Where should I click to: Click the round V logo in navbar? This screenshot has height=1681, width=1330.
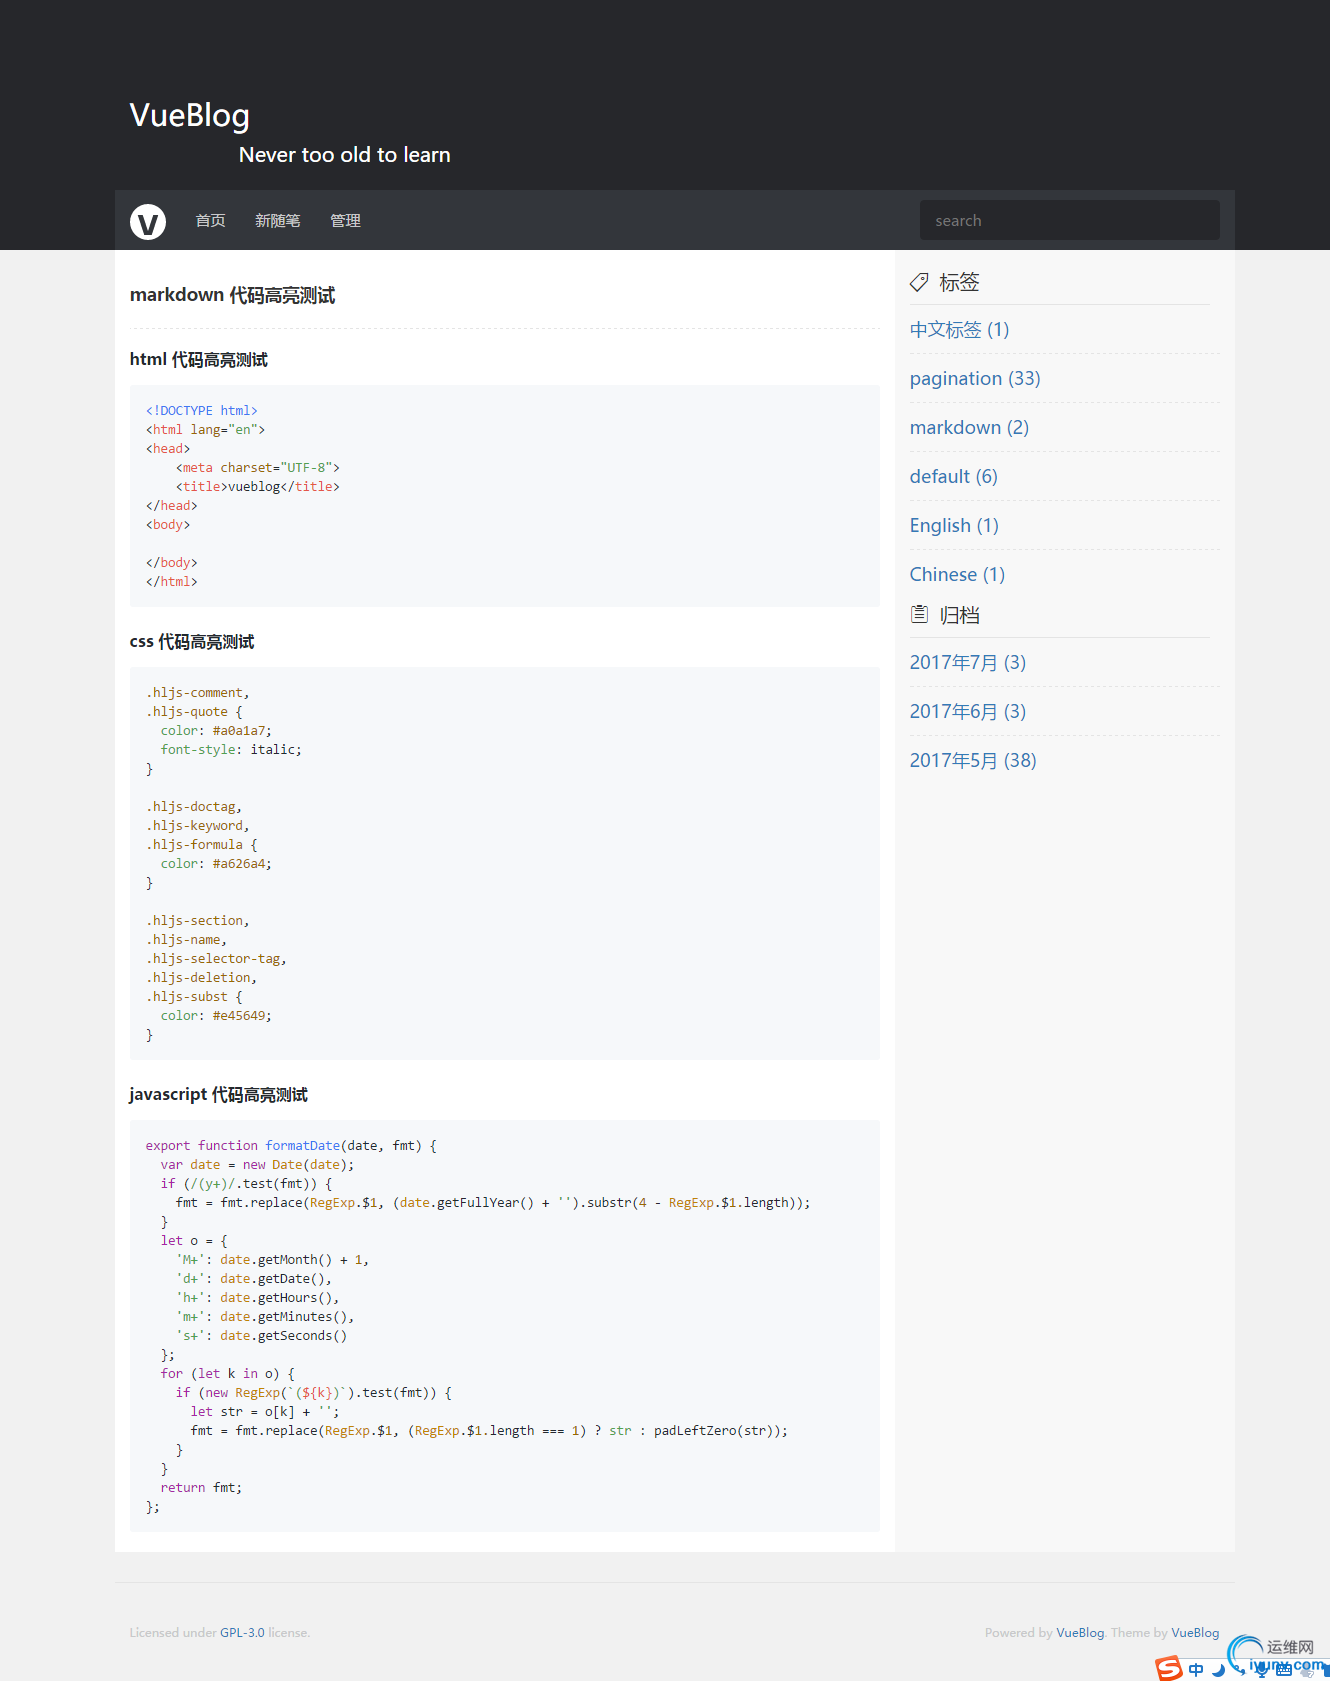pyautogui.click(x=148, y=221)
